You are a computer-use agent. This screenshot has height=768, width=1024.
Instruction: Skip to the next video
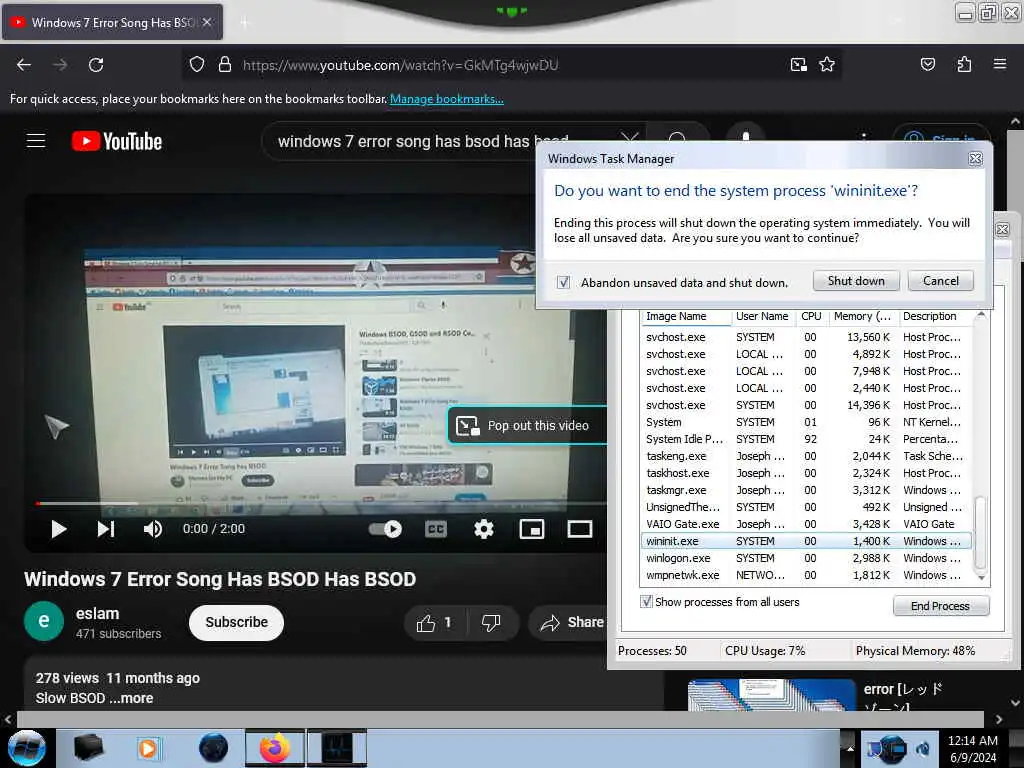click(106, 529)
